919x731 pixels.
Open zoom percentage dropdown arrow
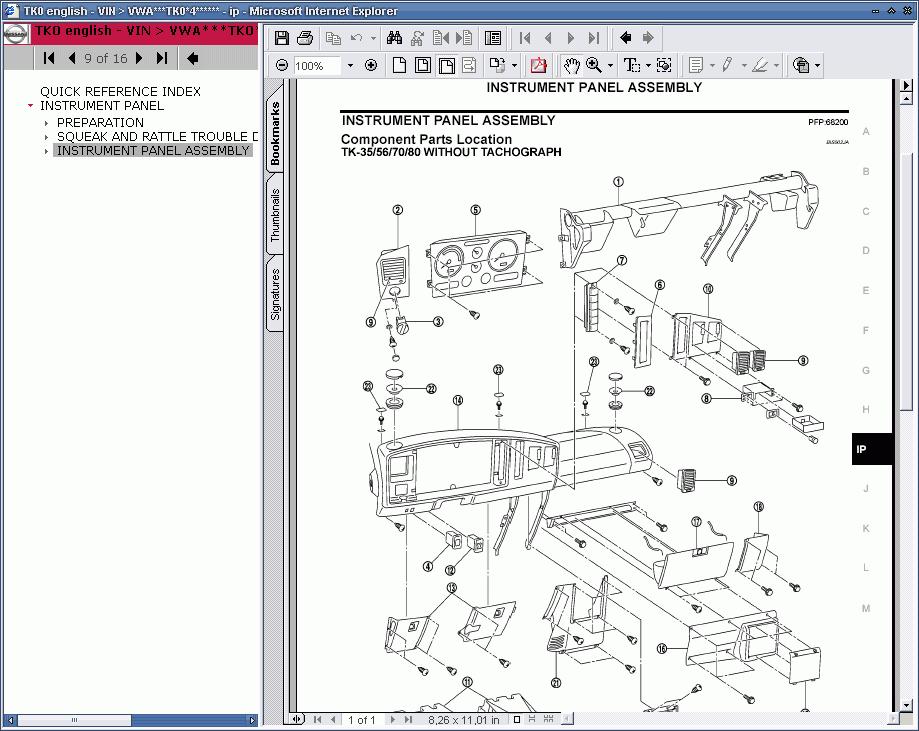pyautogui.click(x=350, y=66)
